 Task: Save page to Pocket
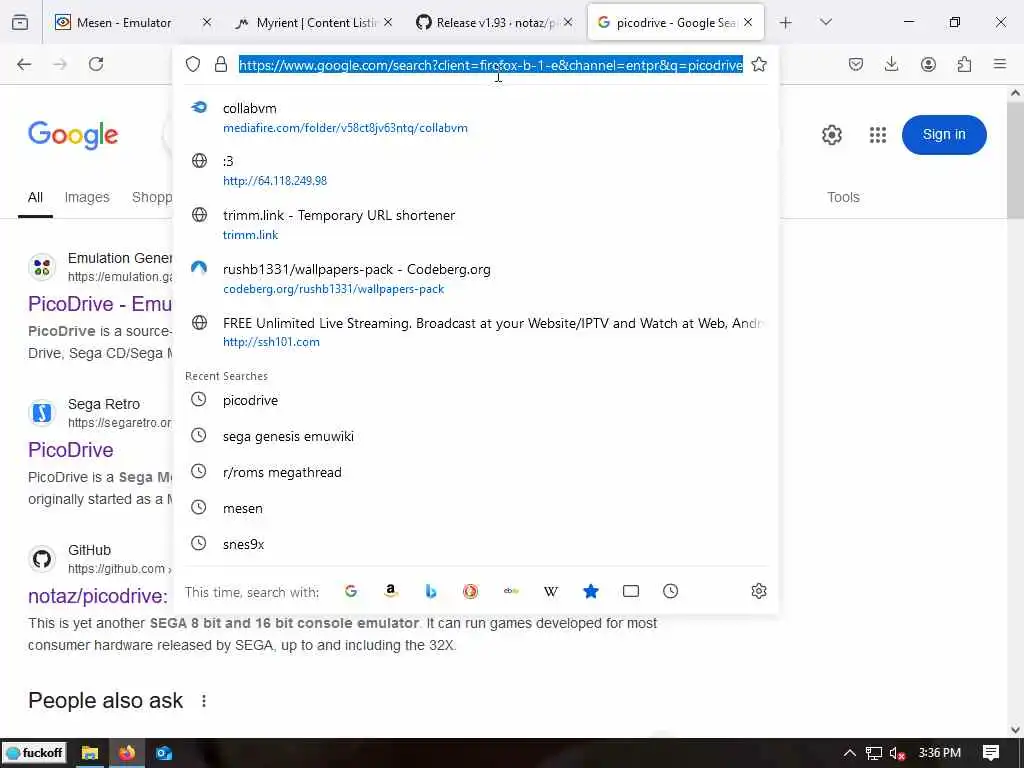tap(856, 64)
